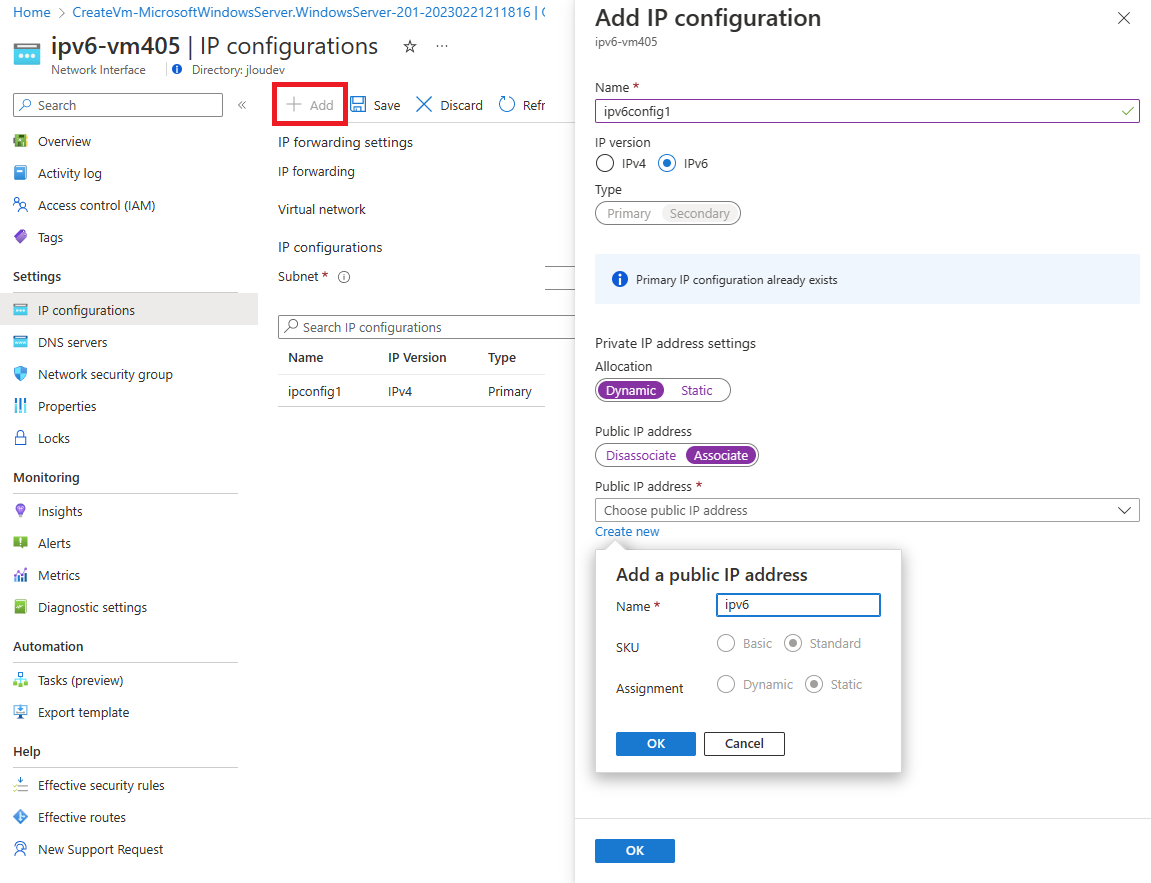Click Network security group shield icon
This screenshot has width=1151, height=883.
21,374
